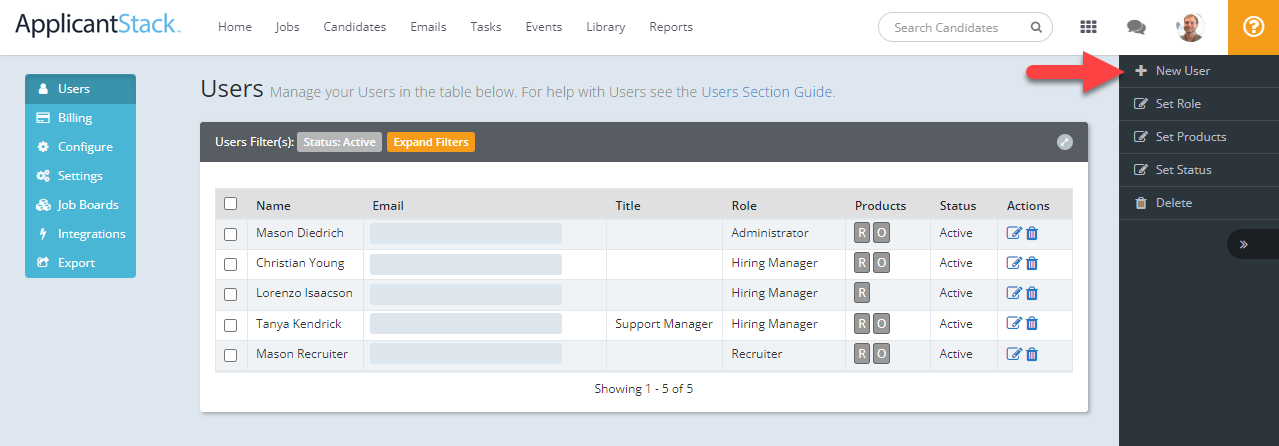Image resolution: width=1279 pixels, height=446 pixels.
Task: Click Expand Filters button
Action: pos(431,142)
